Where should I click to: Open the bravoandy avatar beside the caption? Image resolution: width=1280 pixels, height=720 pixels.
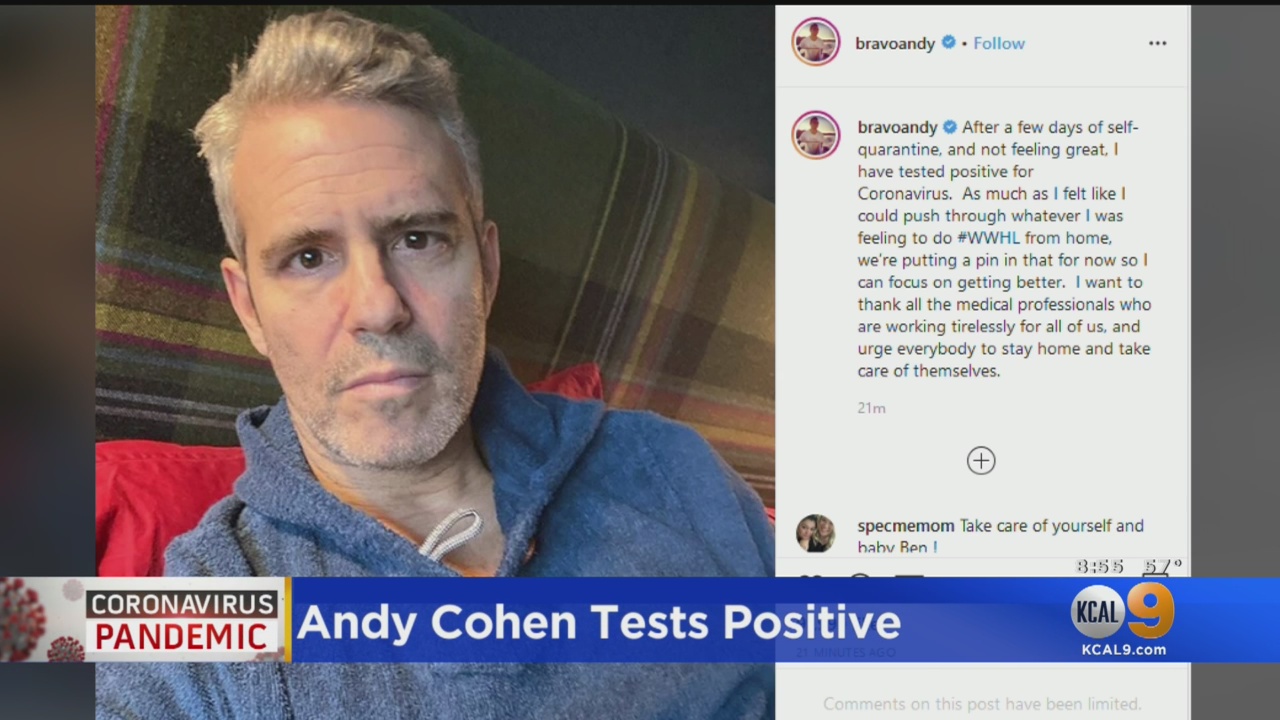click(x=816, y=135)
